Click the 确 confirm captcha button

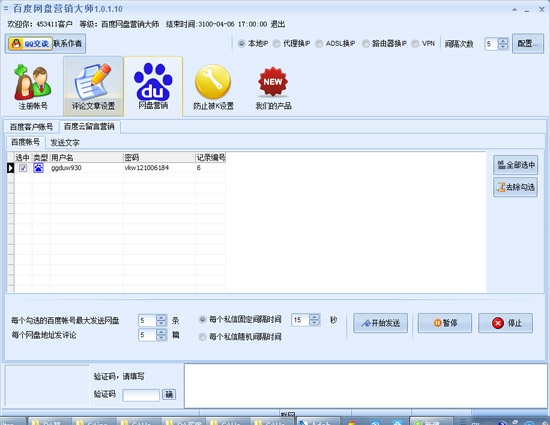(x=169, y=394)
